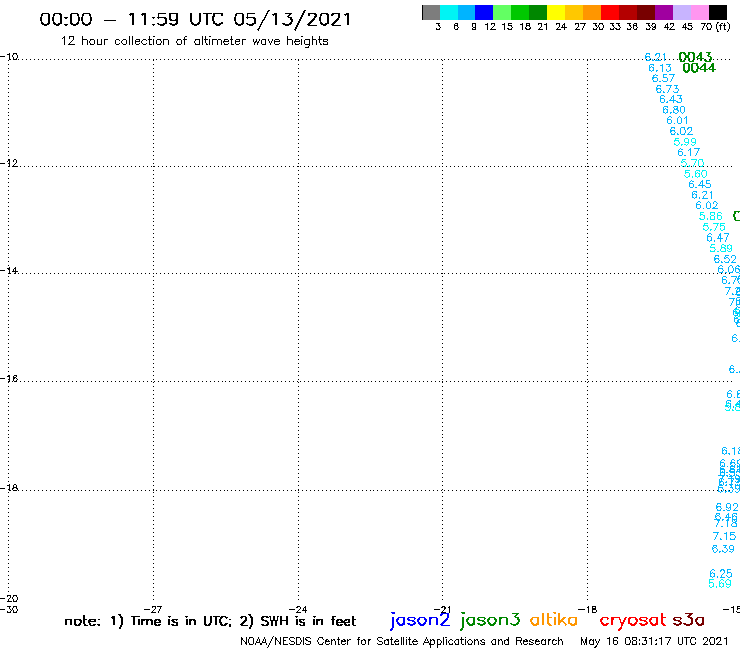Click the note about UTC time and SWH feet
The height and width of the screenshot is (650, 740).
tap(210, 621)
